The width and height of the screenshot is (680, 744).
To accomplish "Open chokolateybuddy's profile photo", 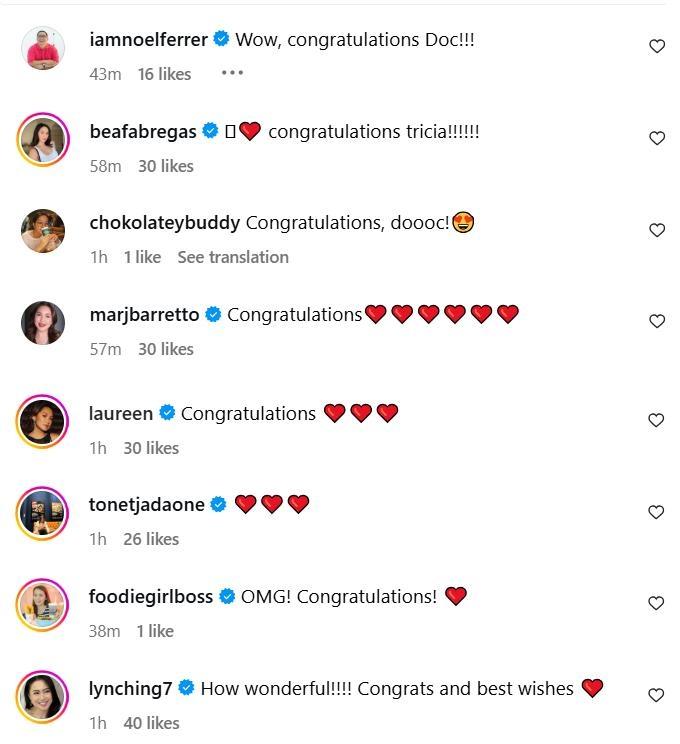I will point(43,232).
